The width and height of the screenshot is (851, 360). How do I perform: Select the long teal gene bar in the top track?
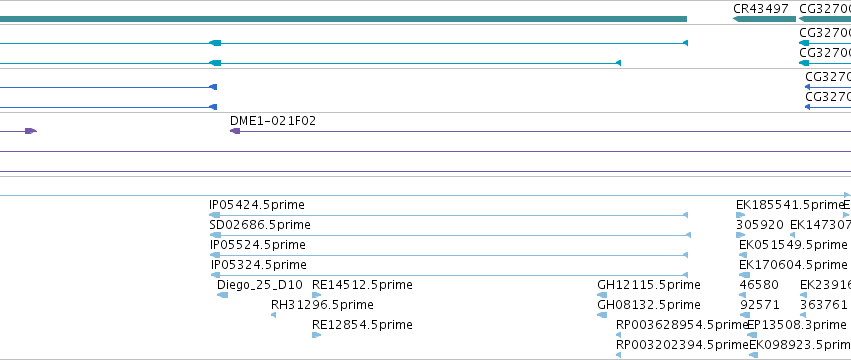click(343, 19)
